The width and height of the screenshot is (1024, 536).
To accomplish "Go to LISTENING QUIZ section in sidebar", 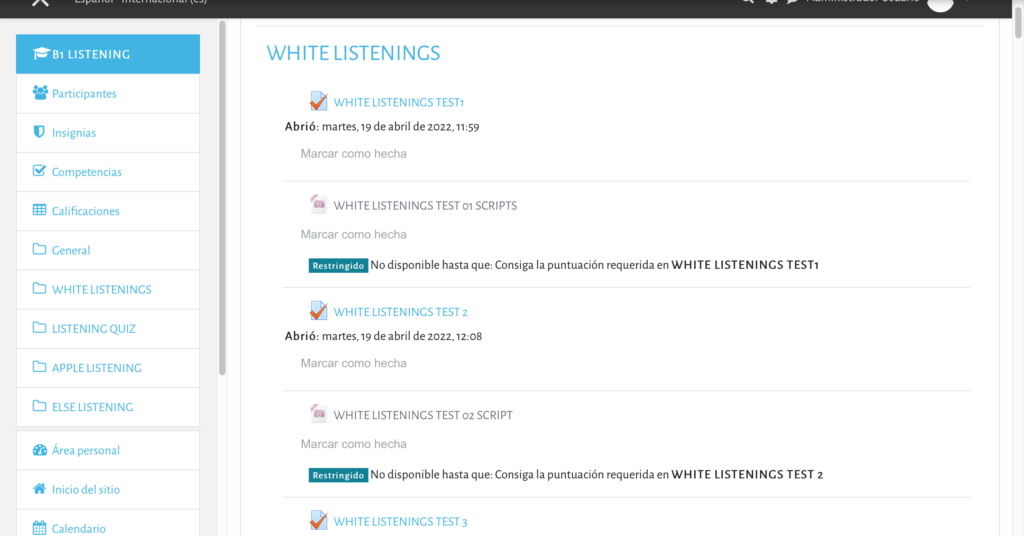I will [x=93, y=328].
